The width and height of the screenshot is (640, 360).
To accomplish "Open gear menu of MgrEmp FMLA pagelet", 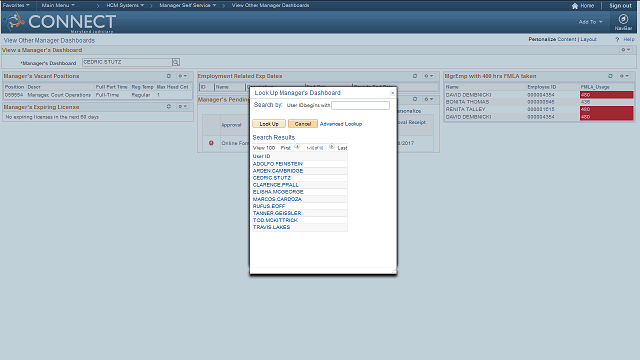I will [624, 76].
